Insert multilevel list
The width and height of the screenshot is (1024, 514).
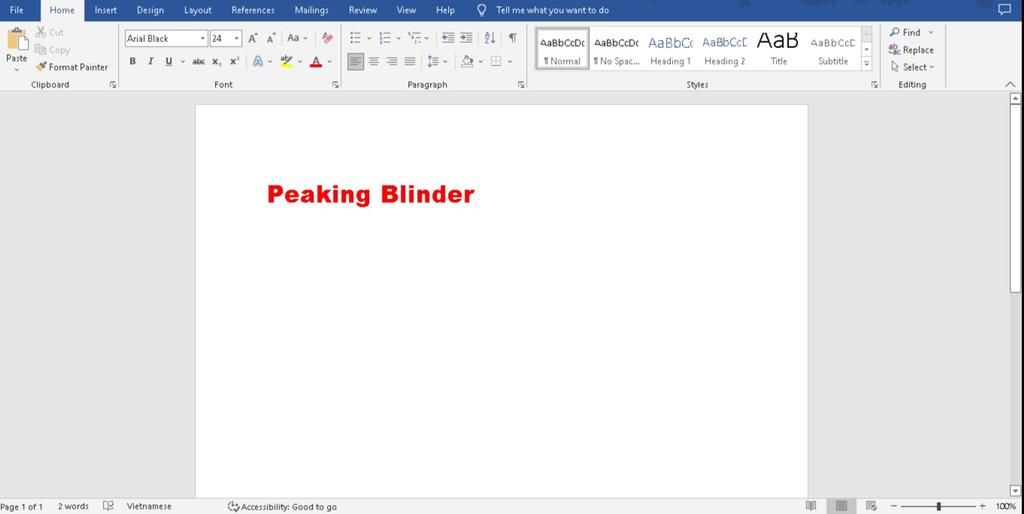coord(414,38)
